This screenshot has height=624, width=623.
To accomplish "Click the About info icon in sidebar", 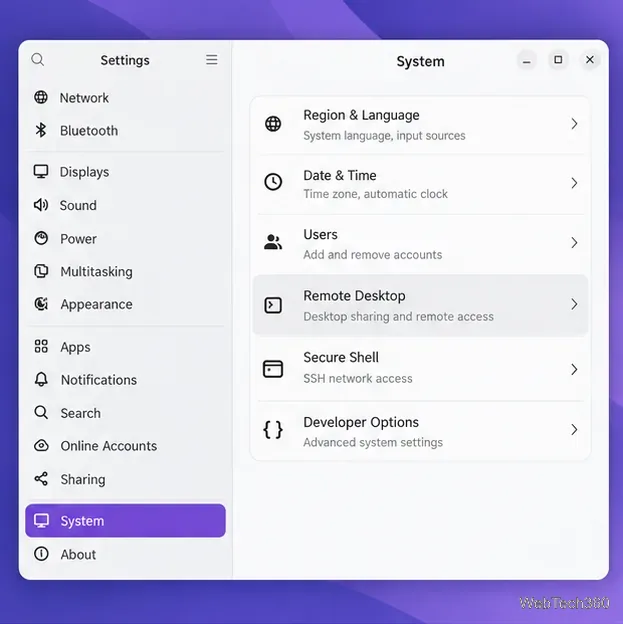I will [41, 554].
